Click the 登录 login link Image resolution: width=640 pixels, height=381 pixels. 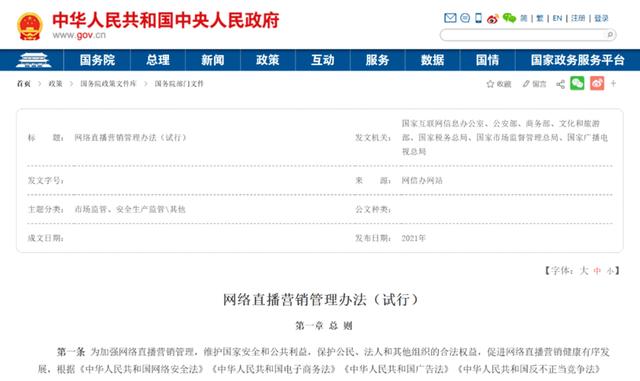coord(601,18)
